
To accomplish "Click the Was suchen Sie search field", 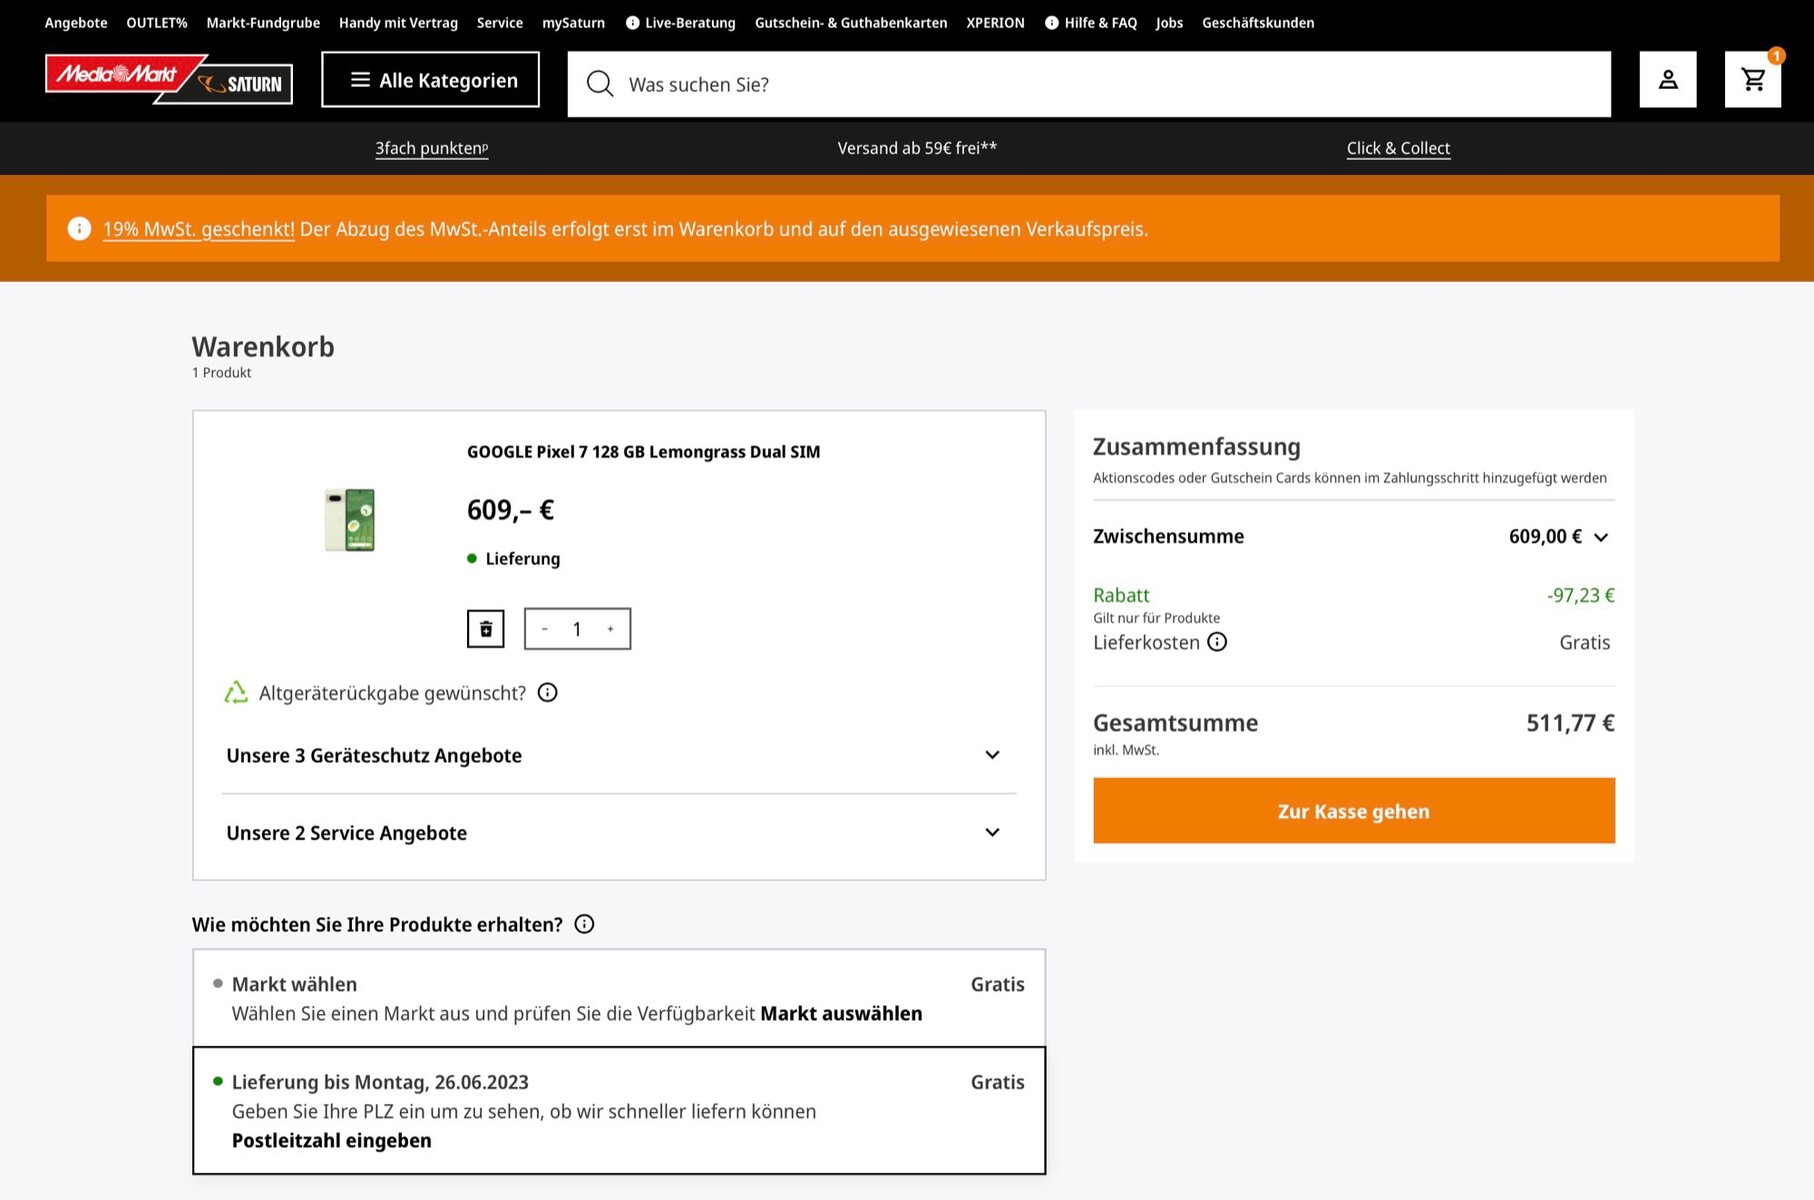I will [1100, 84].
